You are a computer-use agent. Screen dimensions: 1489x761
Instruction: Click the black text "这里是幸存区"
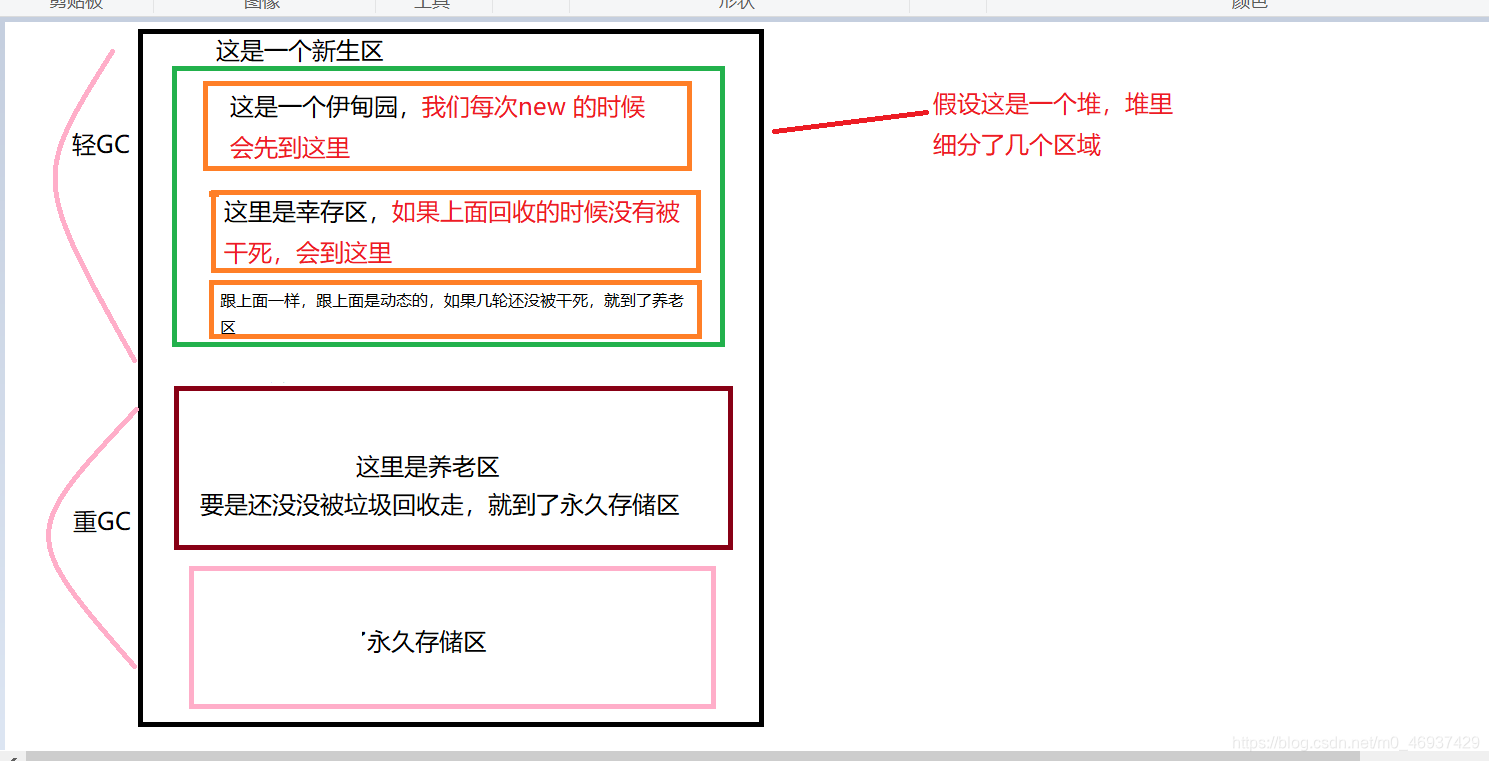[x=296, y=212]
